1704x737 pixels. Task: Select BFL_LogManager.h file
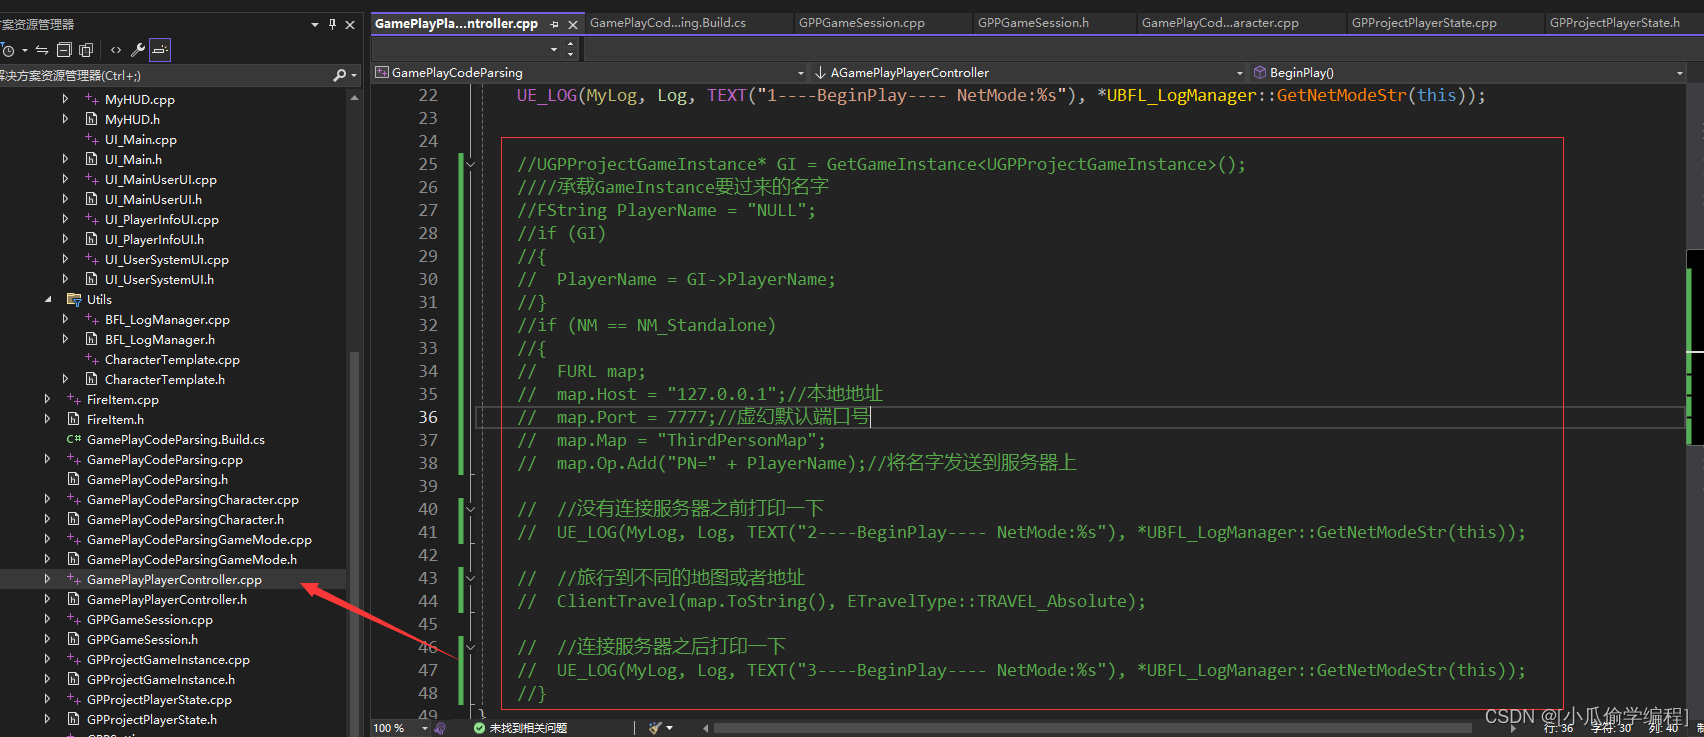pos(160,339)
